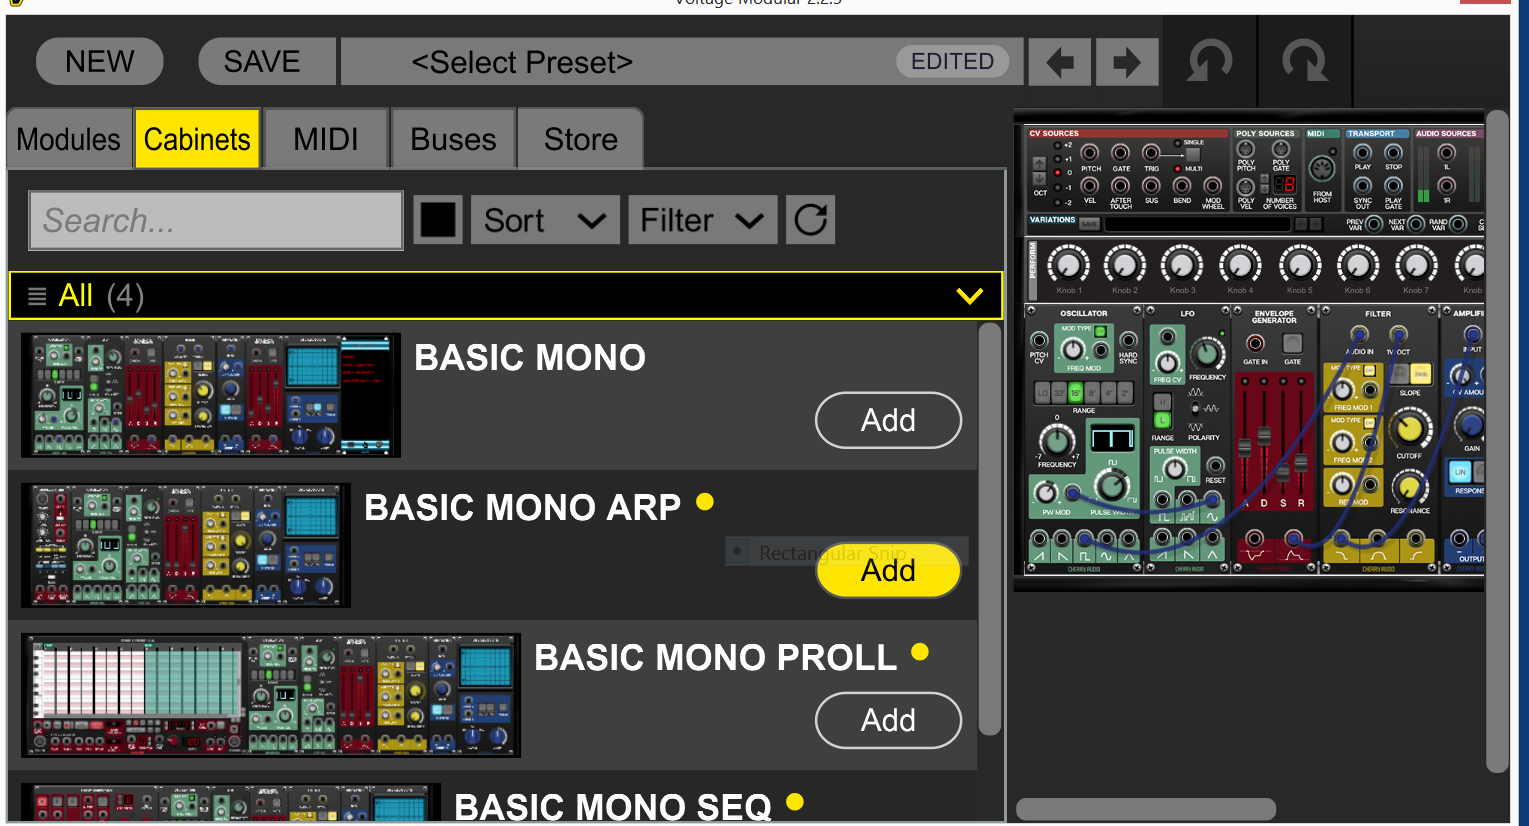Click the GATE jack in CV Sources
Viewport: 1529px width, 826px height.
(x=1121, y=153)
